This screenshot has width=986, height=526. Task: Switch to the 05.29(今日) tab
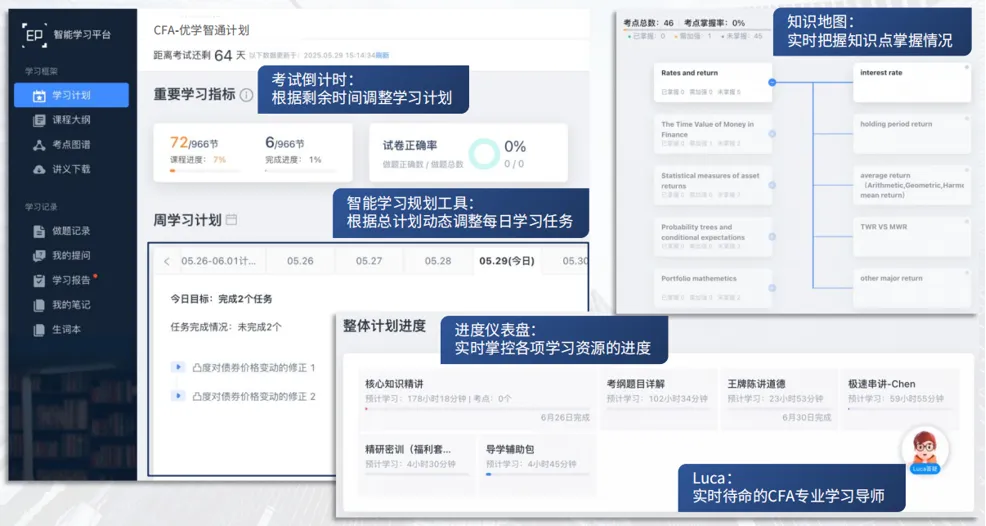[x=507, y=261]
